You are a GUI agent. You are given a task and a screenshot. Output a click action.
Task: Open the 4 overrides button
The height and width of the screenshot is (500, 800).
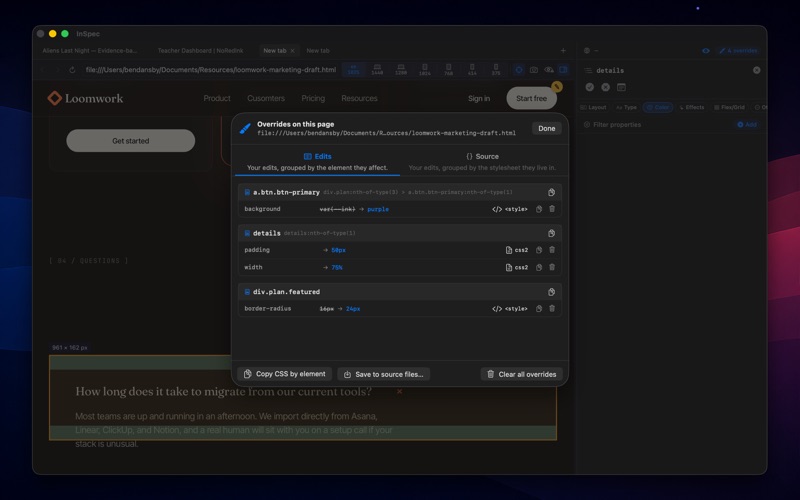(x=738, y=51)
